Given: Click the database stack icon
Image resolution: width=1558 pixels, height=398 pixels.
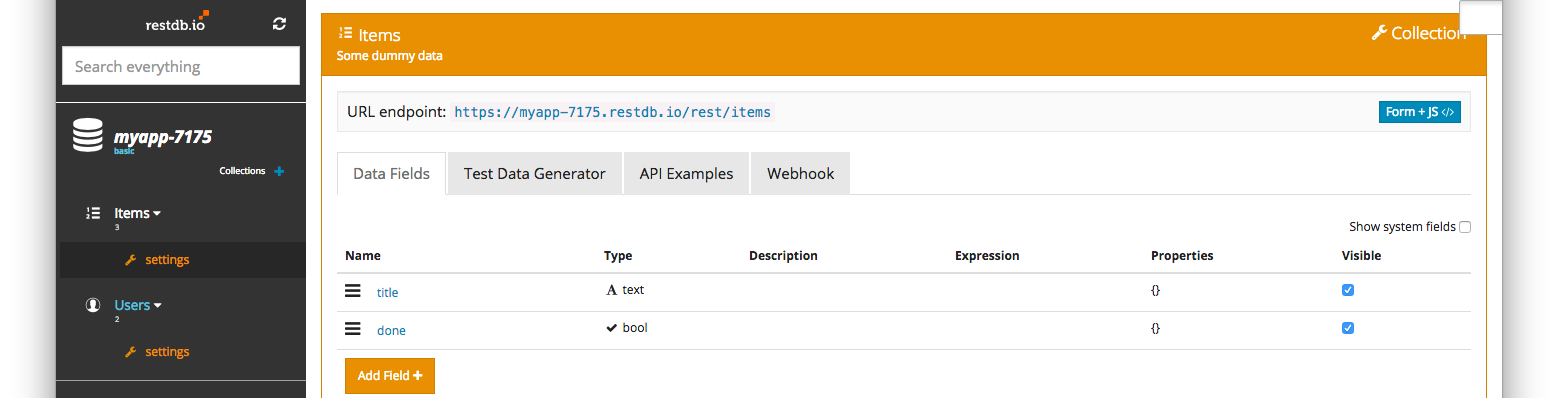Looking at the screenshot, I should (x=88, y=136).
